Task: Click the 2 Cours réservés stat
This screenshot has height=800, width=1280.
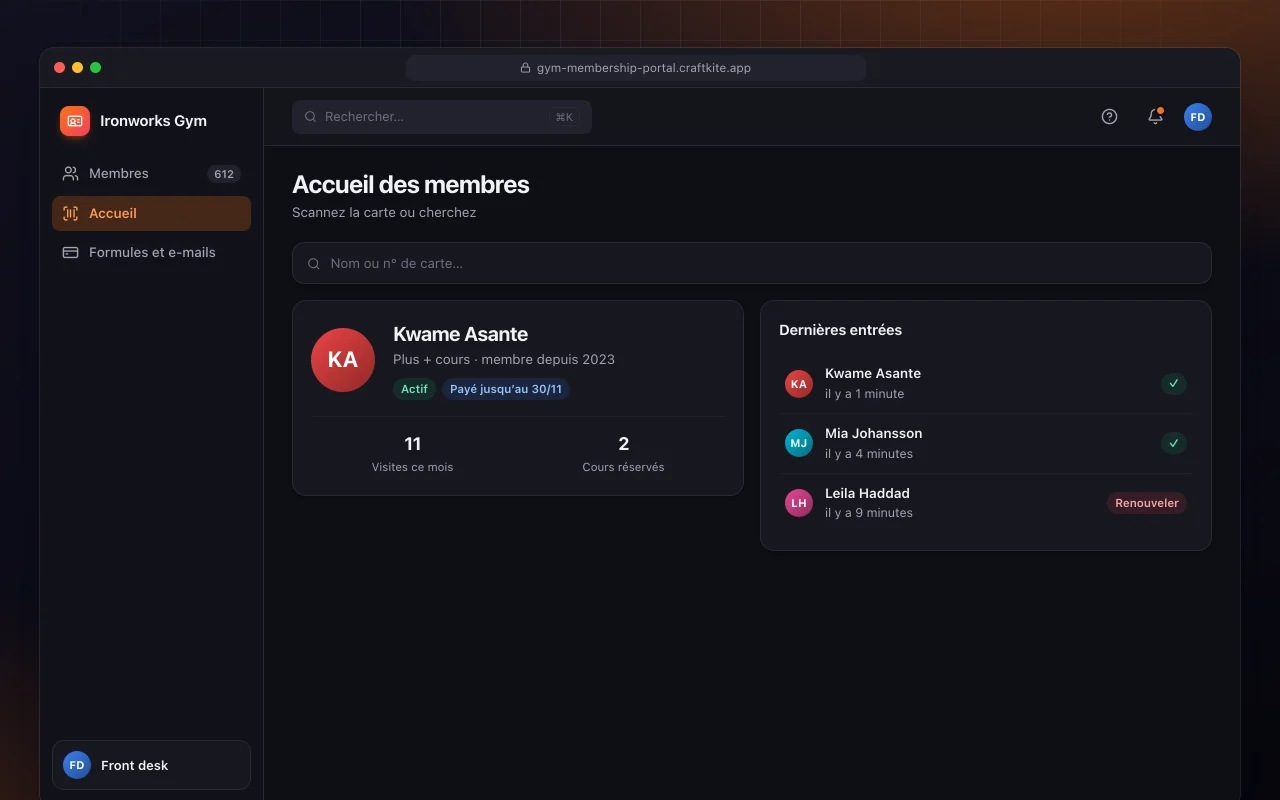Action: point(623,453)
